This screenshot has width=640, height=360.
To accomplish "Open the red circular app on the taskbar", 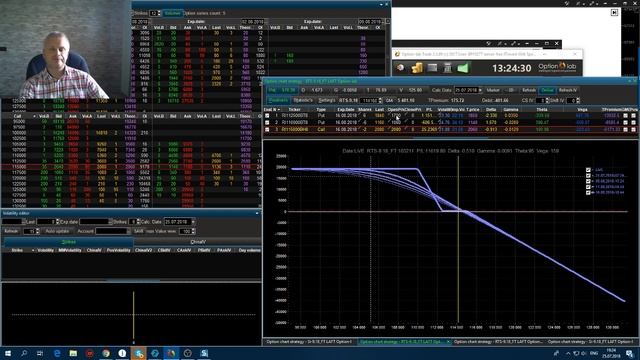I will point(89,353).
